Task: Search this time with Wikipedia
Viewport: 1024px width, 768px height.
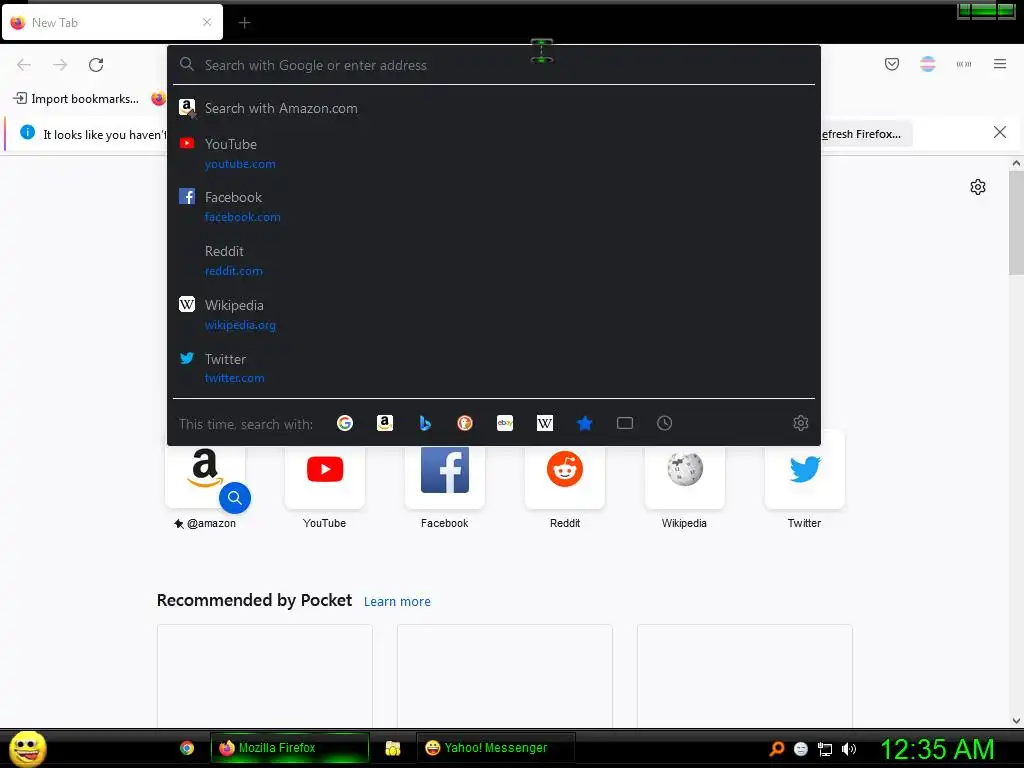Action: click(x=545, y=423)
